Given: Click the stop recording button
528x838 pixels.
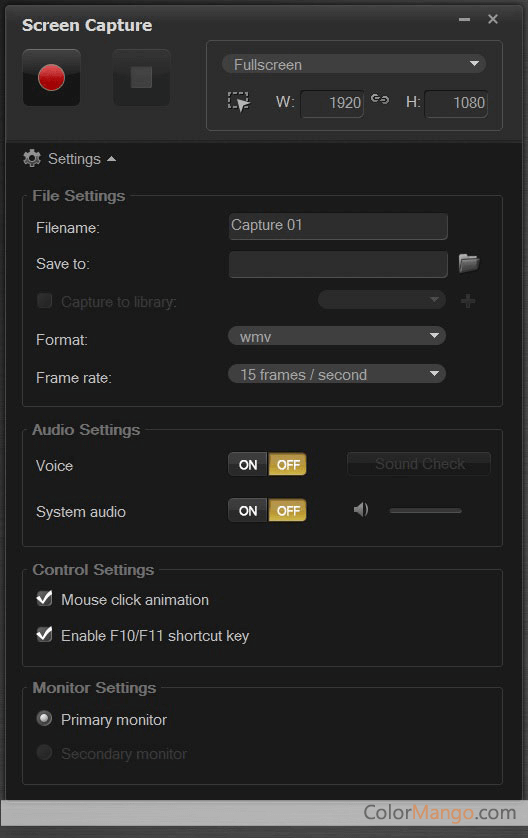Looking at the screenshot, I should 142,77.
